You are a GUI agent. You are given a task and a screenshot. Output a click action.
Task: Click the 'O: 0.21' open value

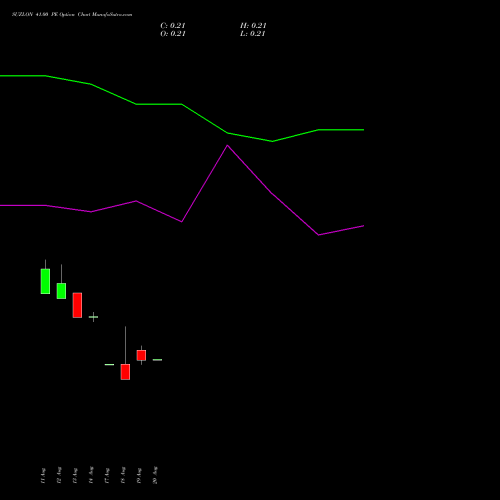tap(173, 34)
